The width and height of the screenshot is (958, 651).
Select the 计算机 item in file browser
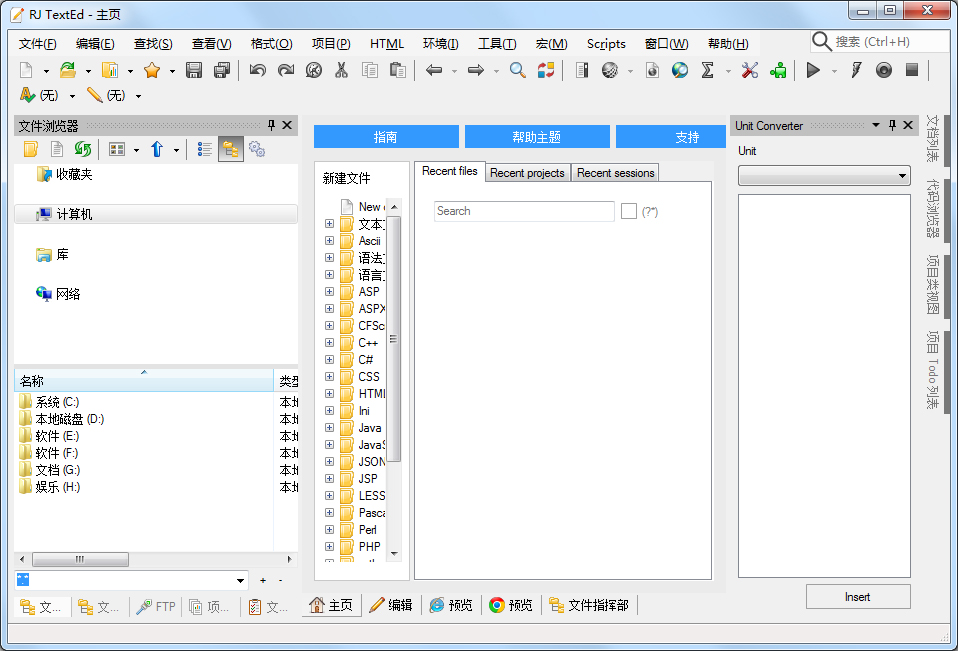[x=156, y=214]
